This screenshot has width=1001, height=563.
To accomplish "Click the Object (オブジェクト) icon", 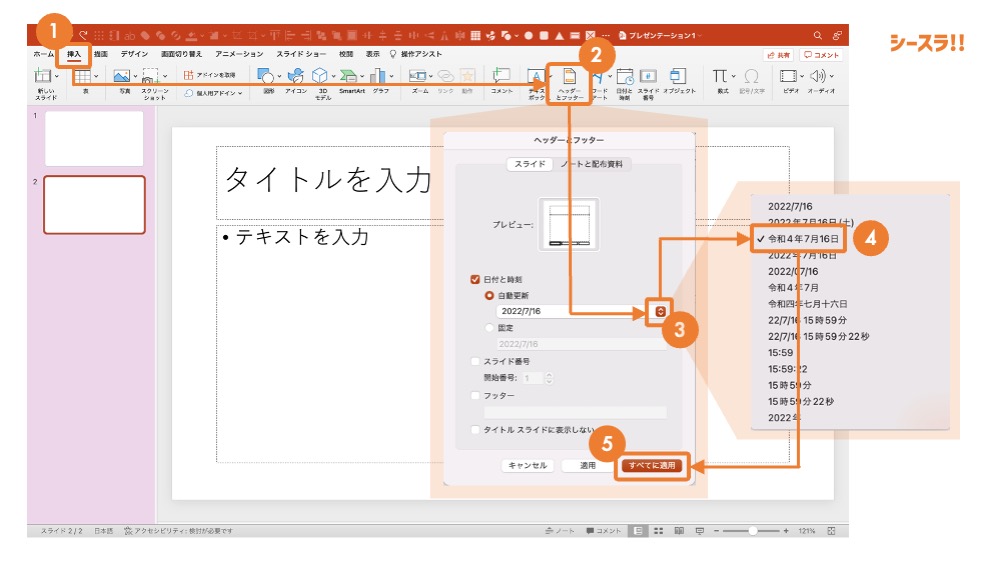I will (678, 77).
